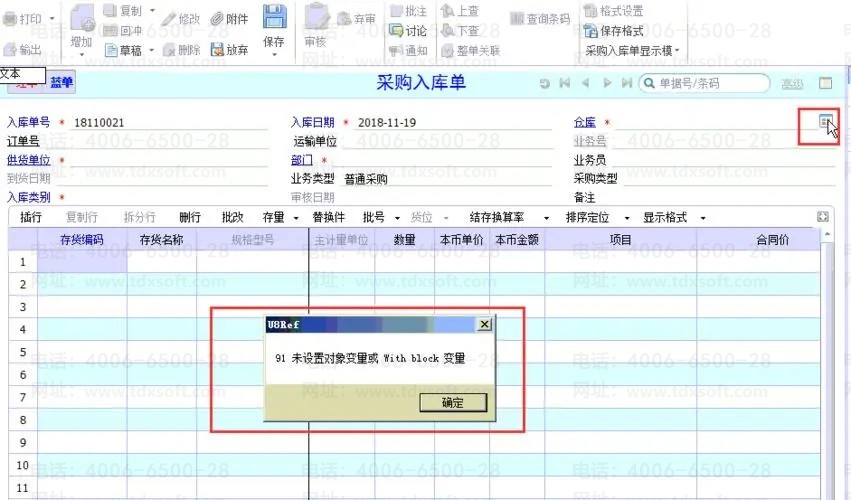Click the 高级 advanced search link

792,84
